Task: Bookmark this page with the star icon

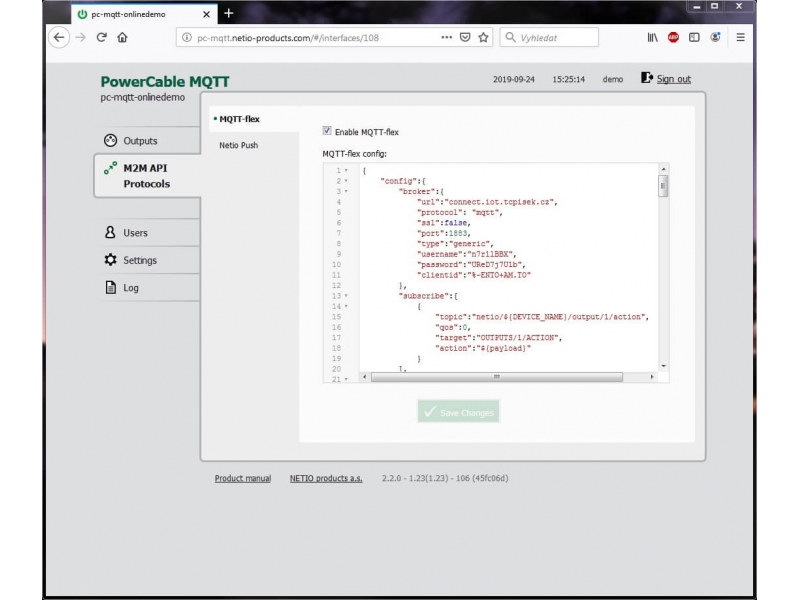Action: click(483, 37)
